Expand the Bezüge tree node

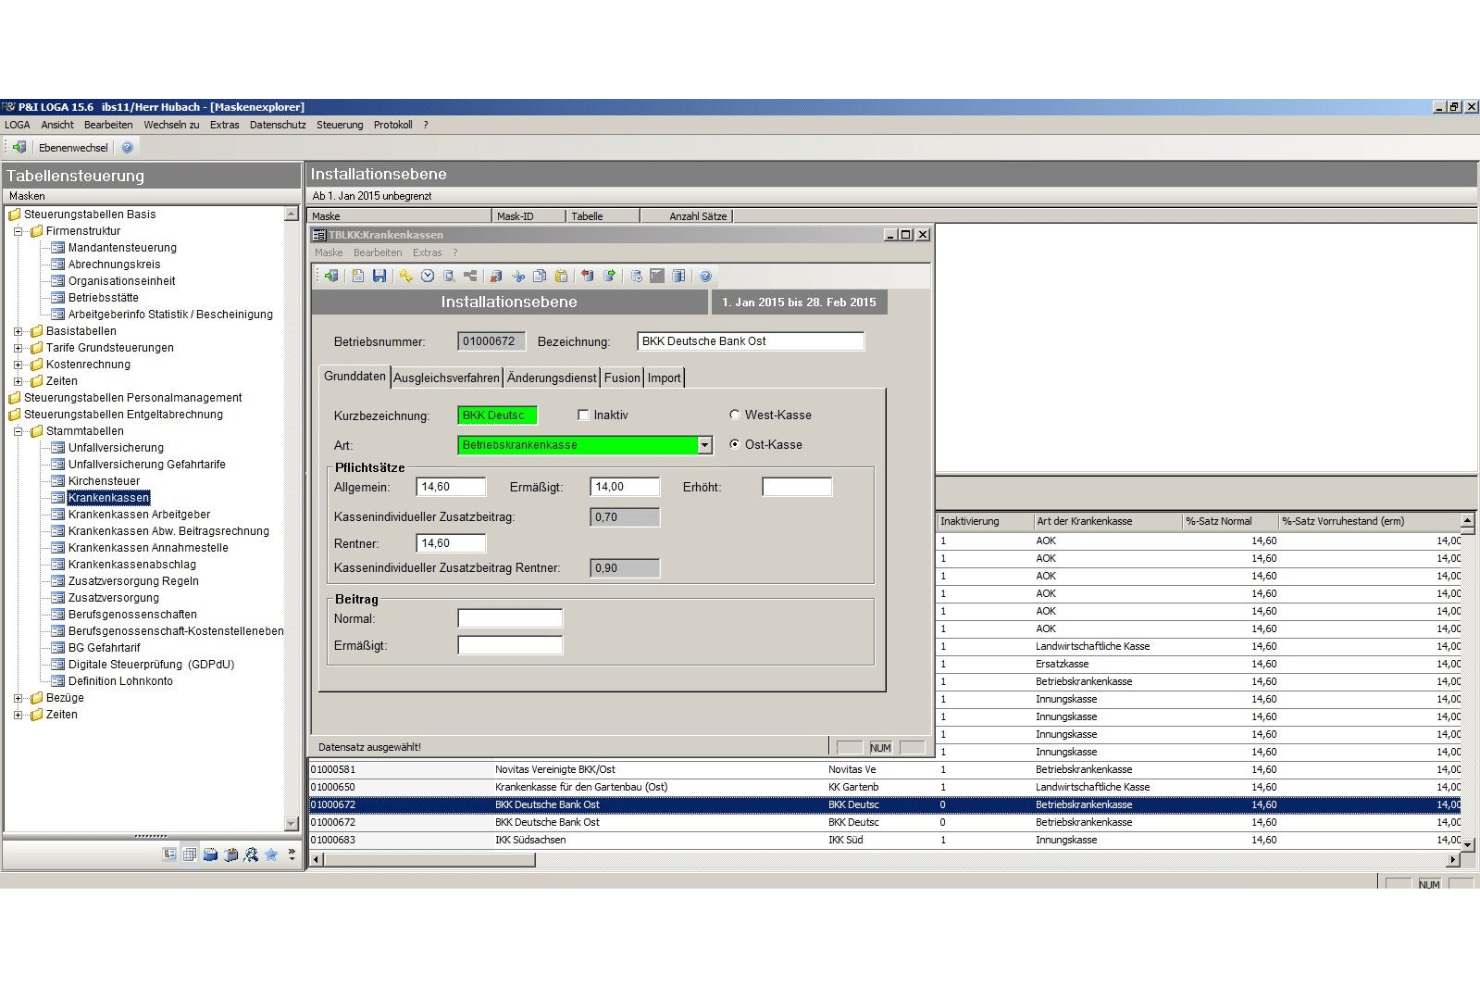[18, 698]
